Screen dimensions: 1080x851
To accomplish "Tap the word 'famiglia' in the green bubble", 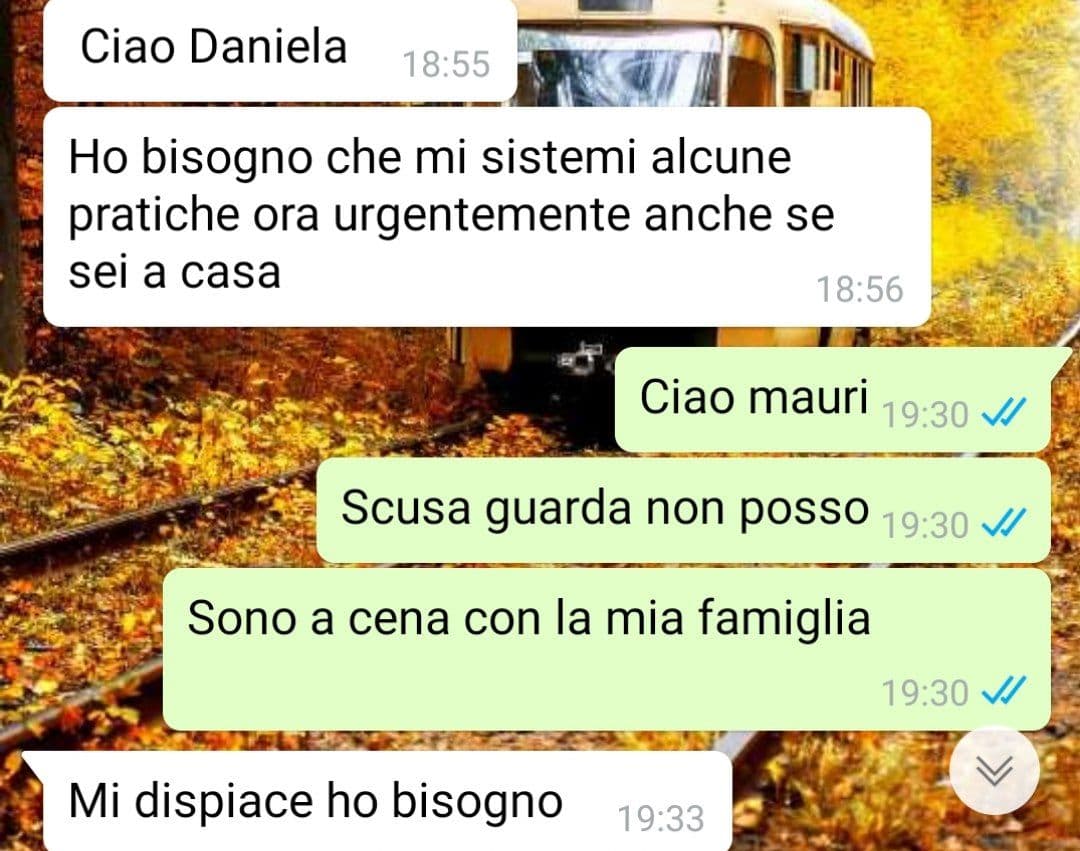I will (x=785, y=618).
